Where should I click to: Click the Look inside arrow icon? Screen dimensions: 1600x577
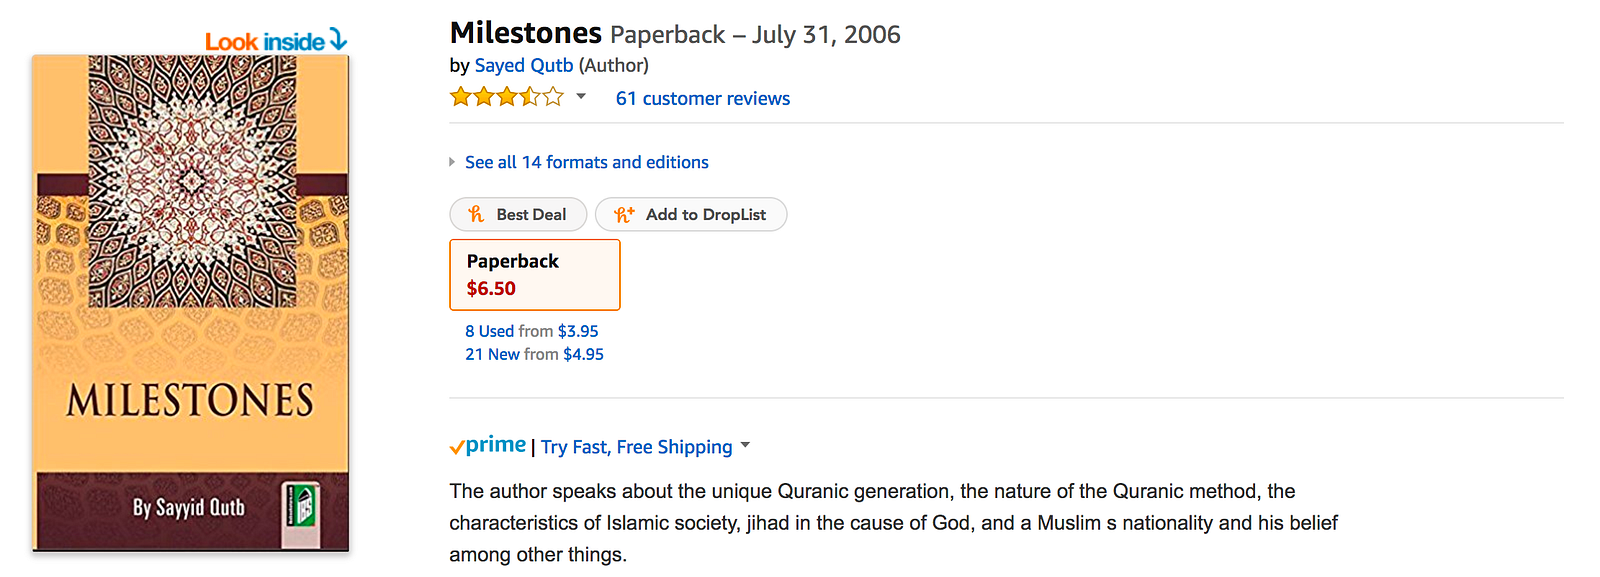[339, 40]
